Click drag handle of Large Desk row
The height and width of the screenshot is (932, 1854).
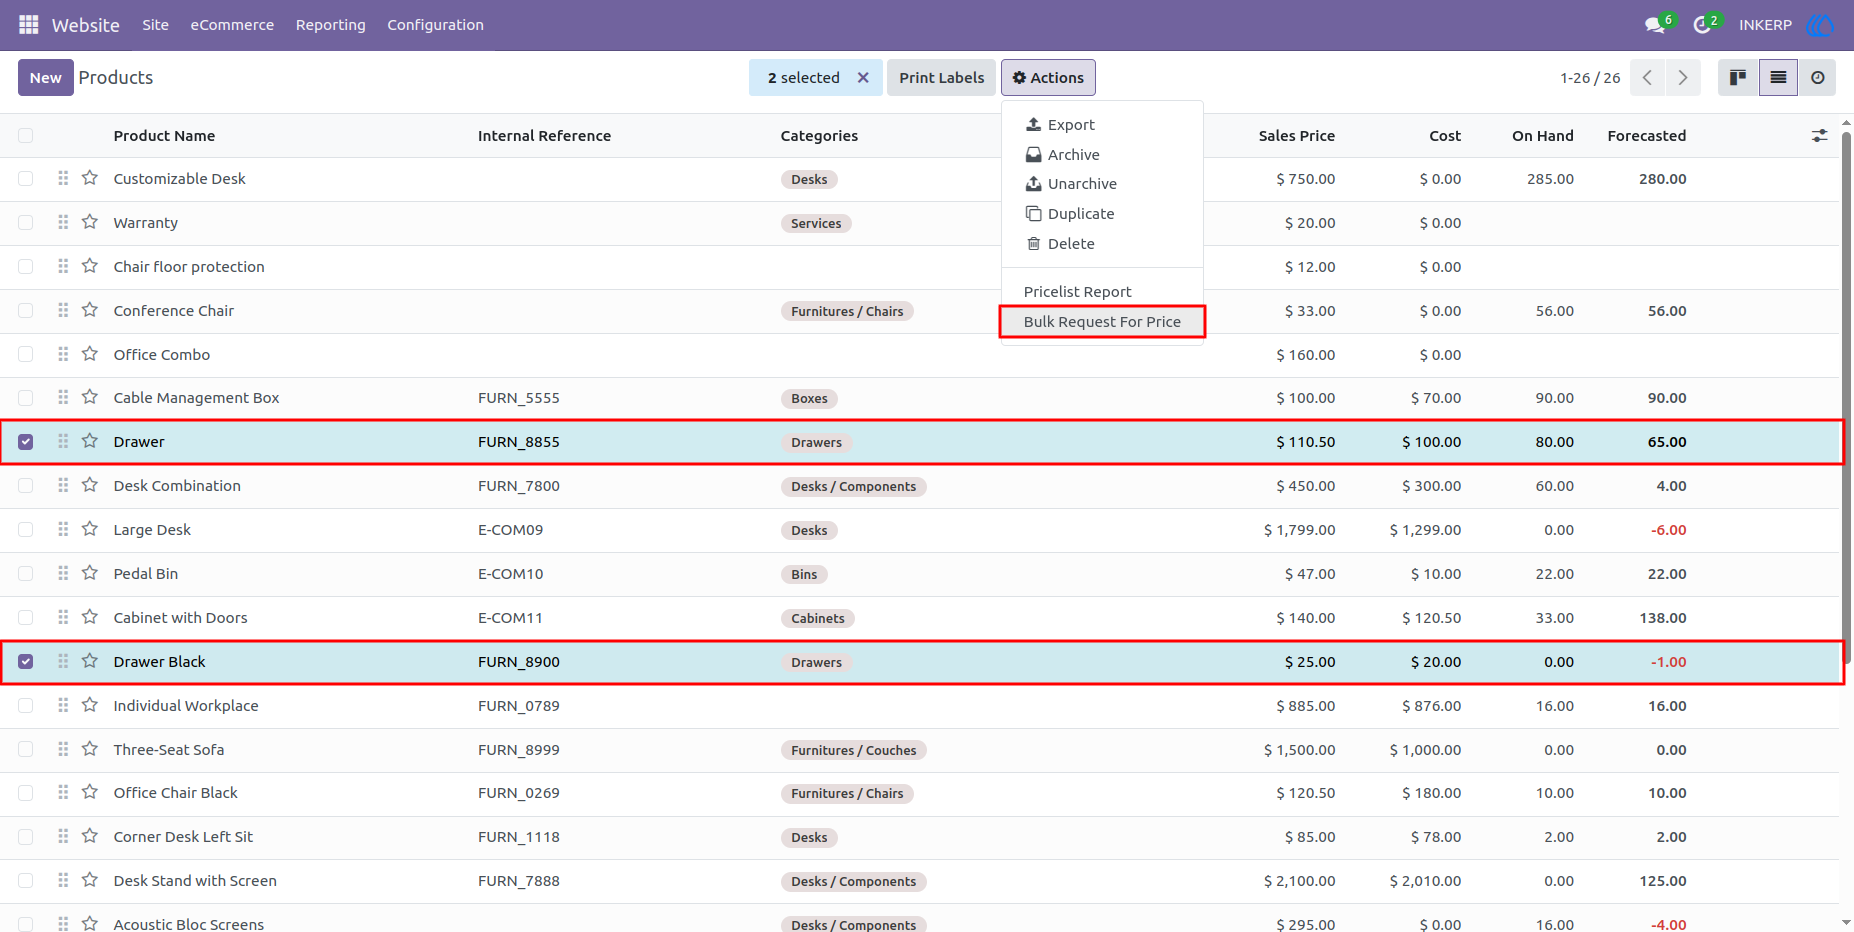[x=63, y=529]
